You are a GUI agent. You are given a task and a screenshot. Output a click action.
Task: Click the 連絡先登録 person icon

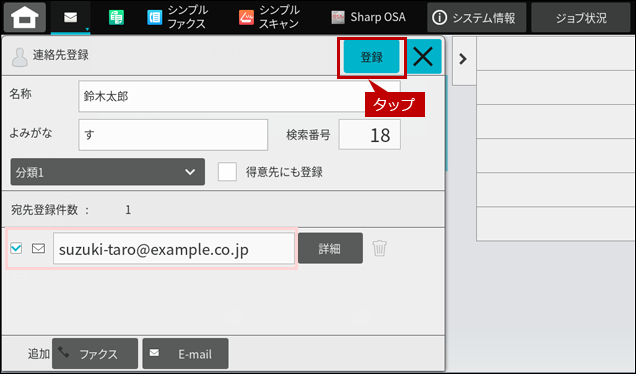click(x=19, y=57)
